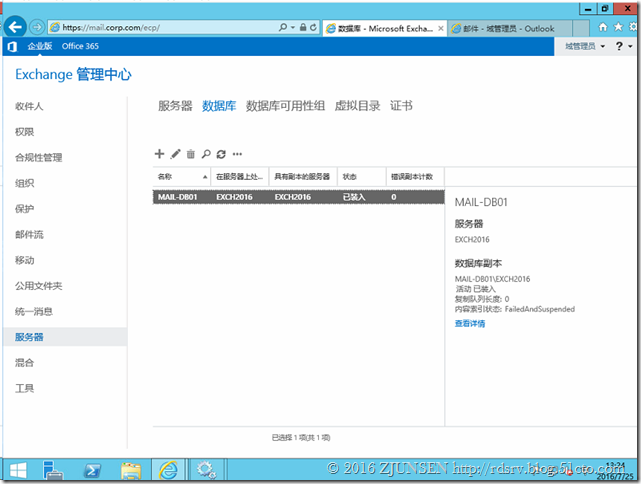Open 查看详情 link in details pane
This screenshot has height=484, width=641.
pos(470,324)
